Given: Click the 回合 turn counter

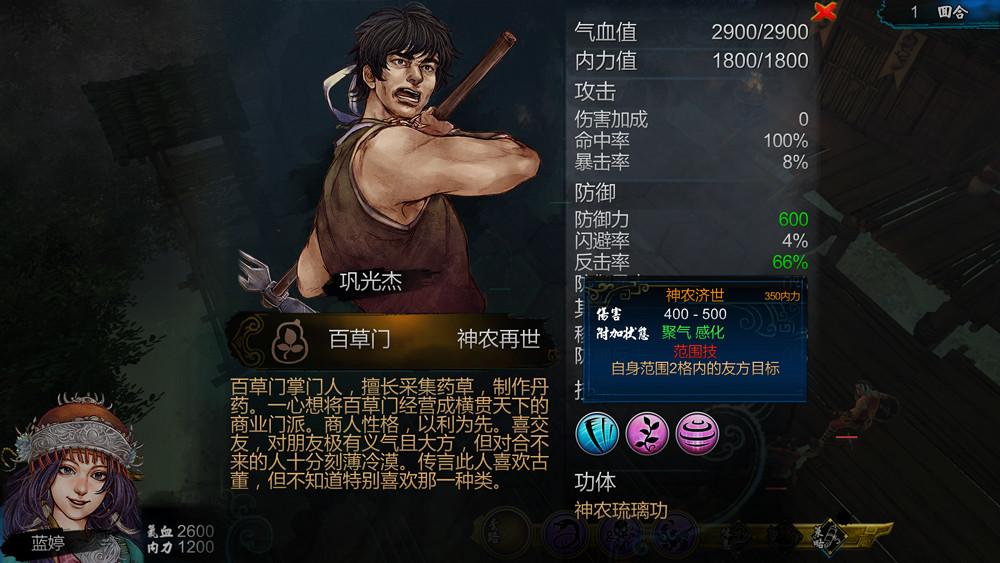Looking at the screenshot, I should click(x=952, y=12).
